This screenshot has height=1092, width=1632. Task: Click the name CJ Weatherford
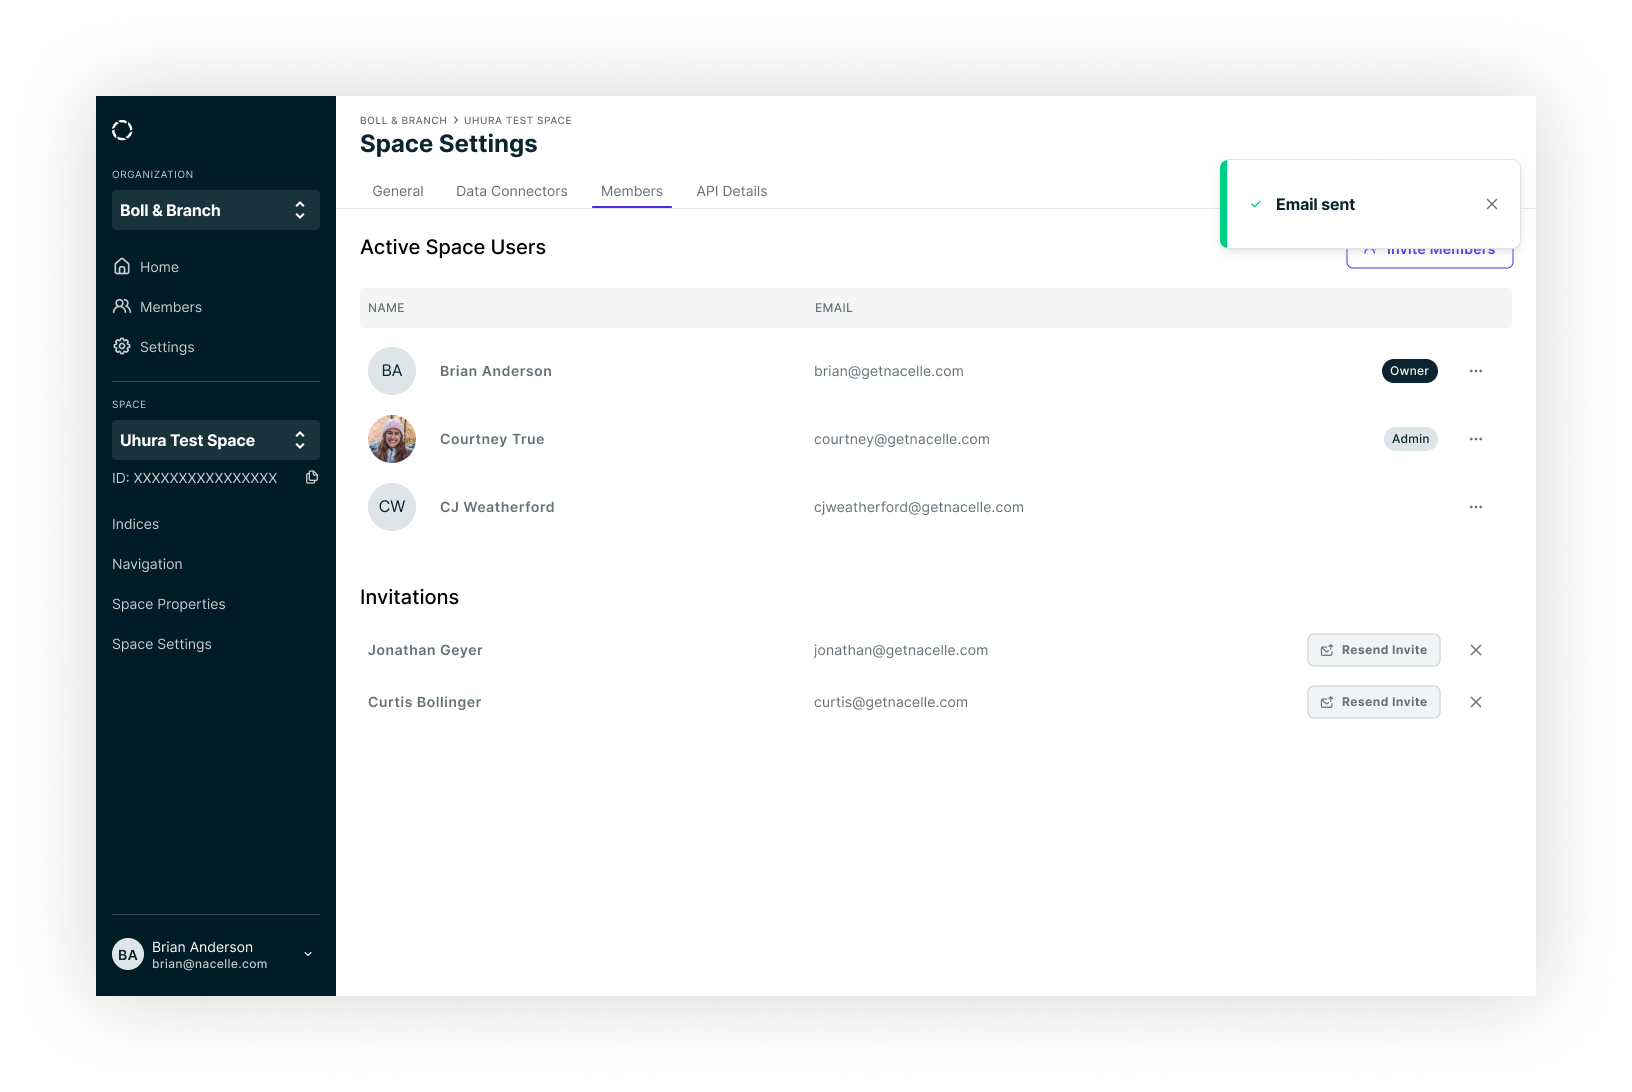[497, 507]
